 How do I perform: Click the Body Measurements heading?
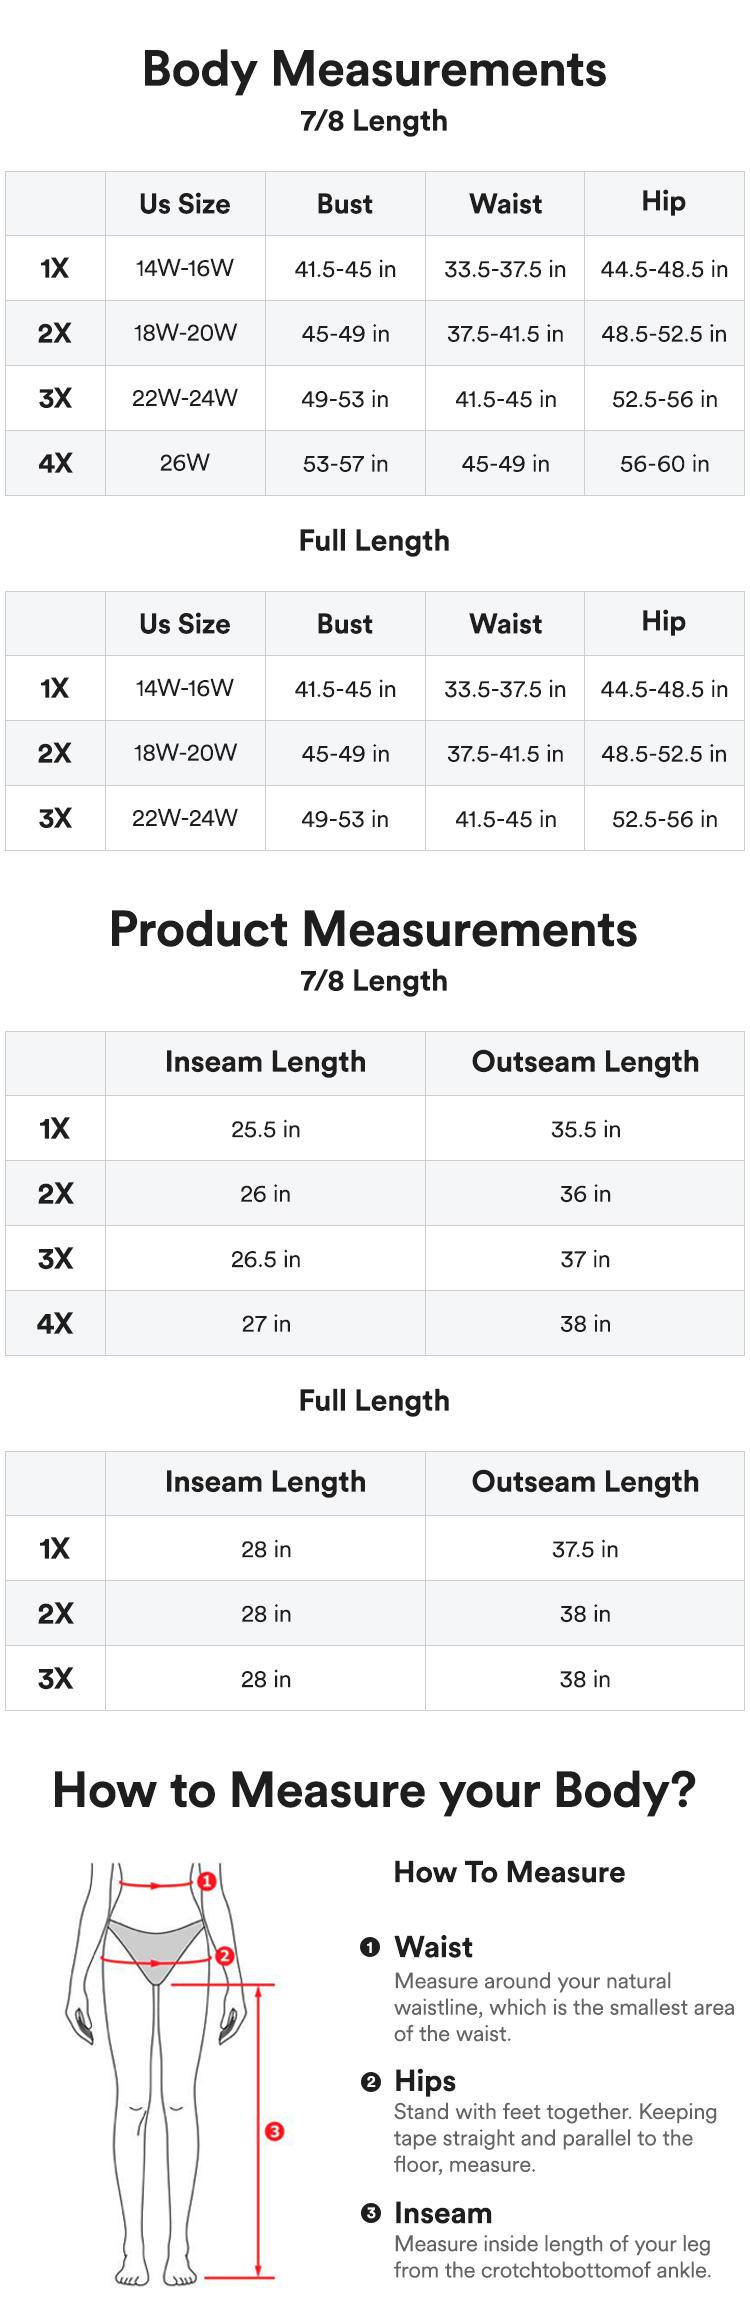374,70
